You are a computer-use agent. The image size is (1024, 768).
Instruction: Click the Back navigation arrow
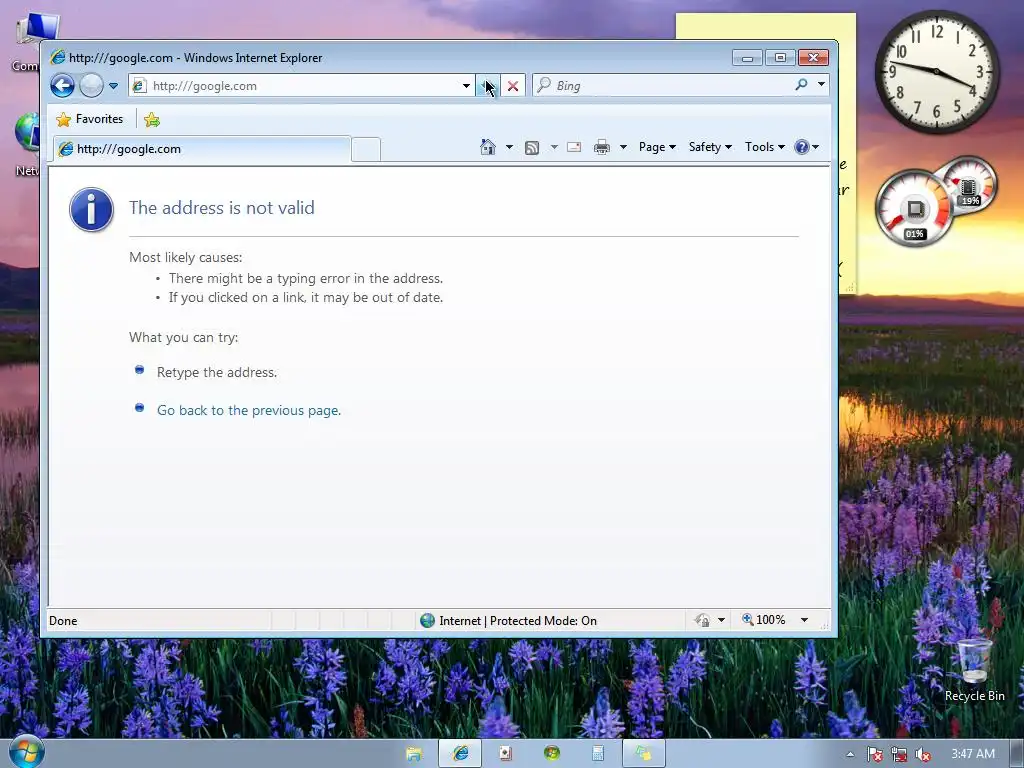[63, 86]
